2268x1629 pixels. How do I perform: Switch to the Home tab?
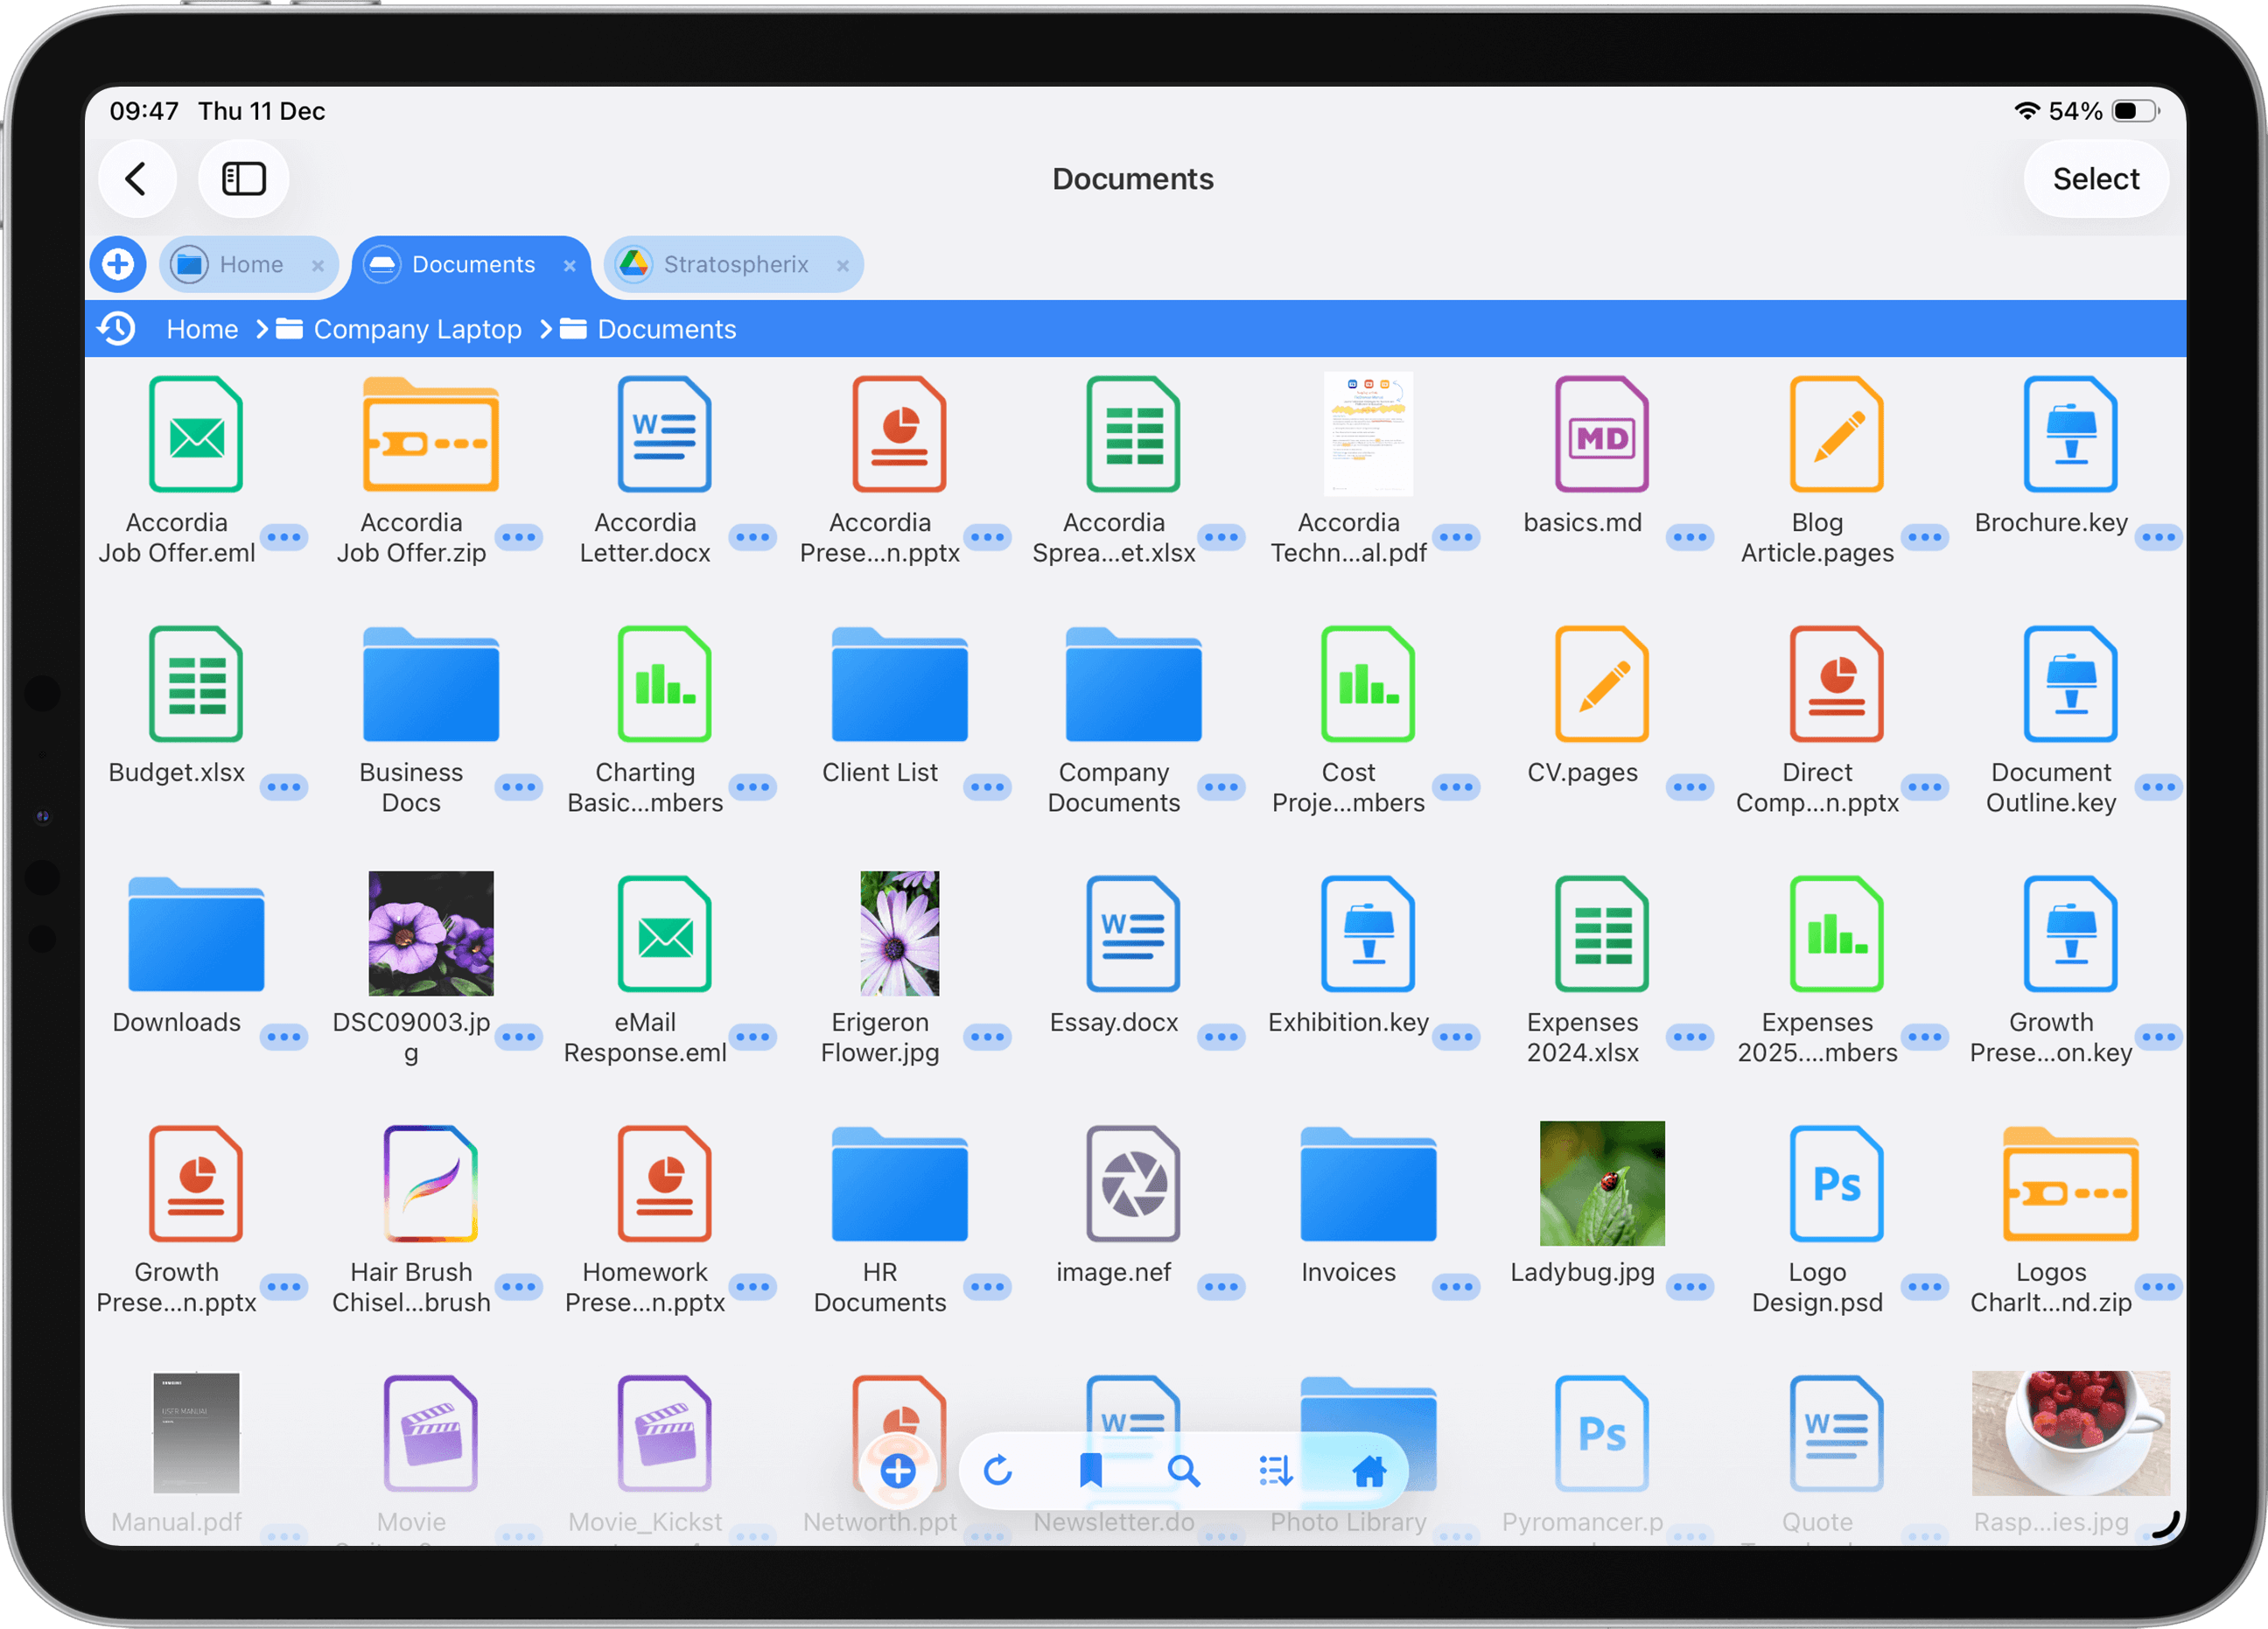(250, 264)
